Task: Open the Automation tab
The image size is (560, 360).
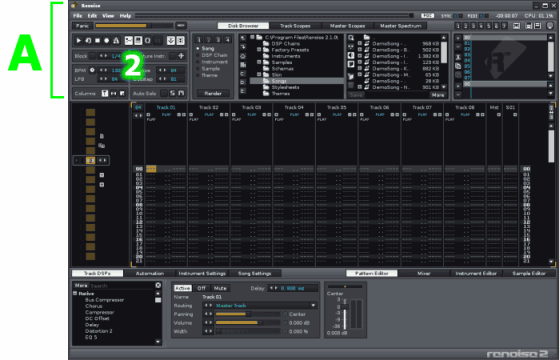Action: tap(150, 273)
